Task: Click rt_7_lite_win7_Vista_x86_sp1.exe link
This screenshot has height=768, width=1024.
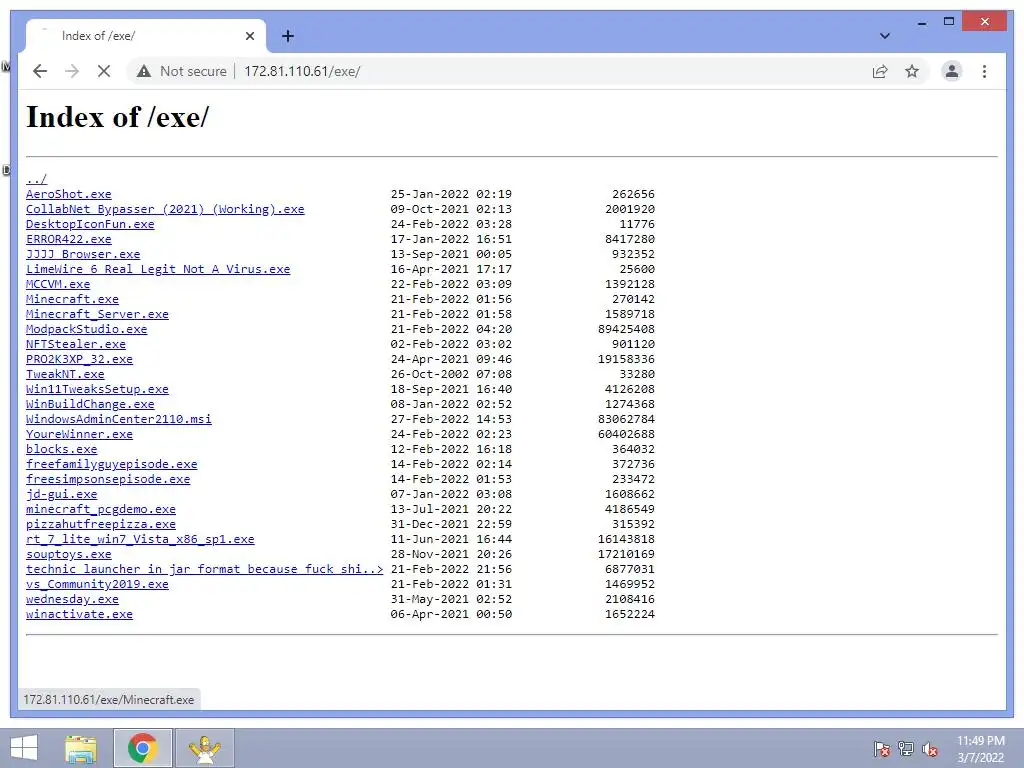Action: tap(140, 539)
